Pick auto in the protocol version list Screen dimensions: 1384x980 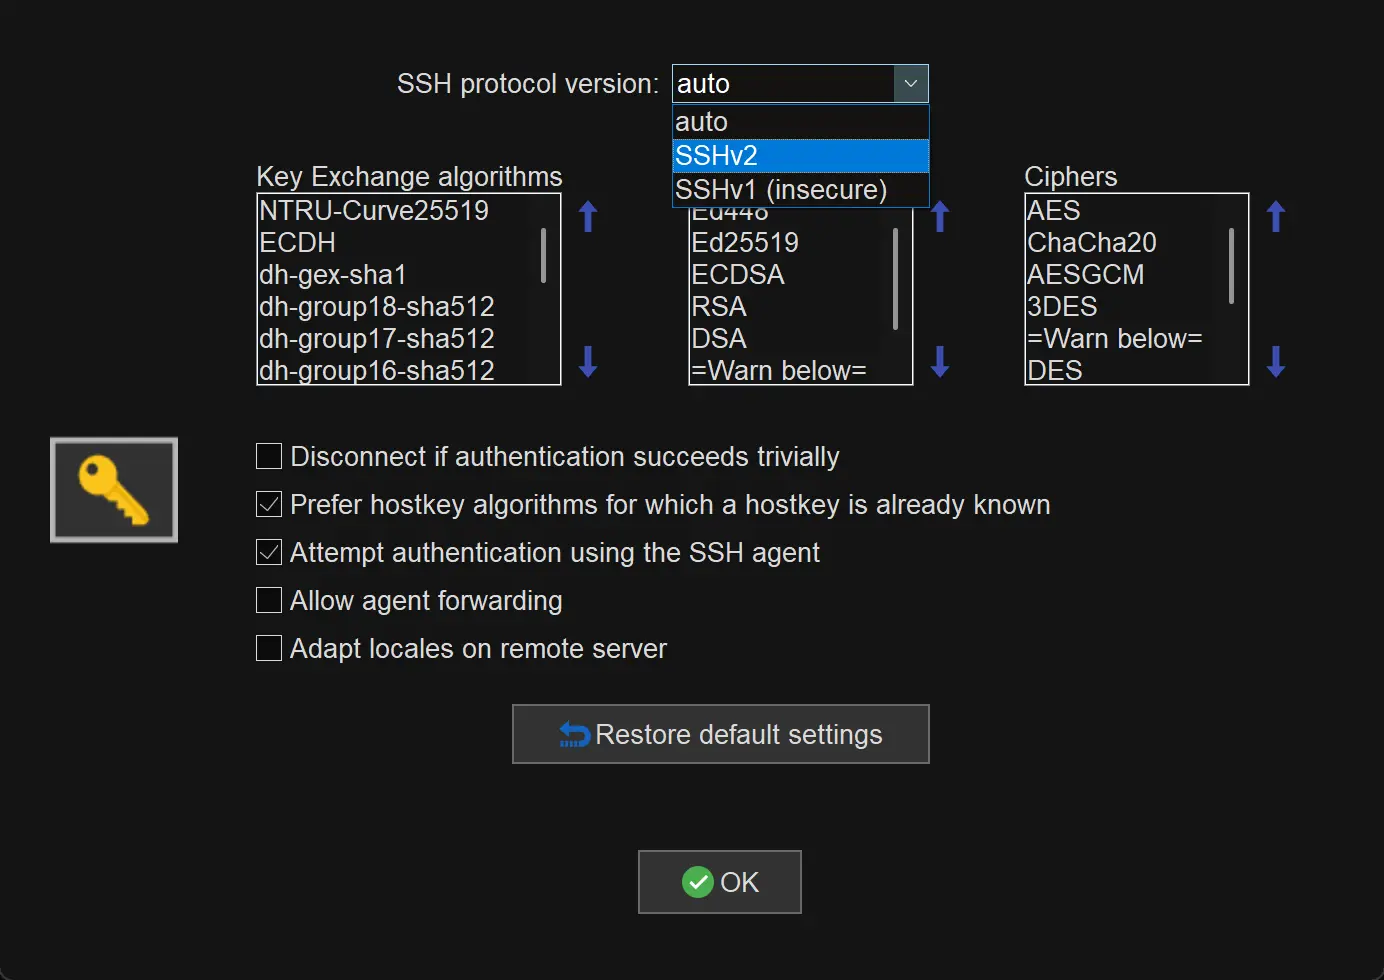coord(800,122)
